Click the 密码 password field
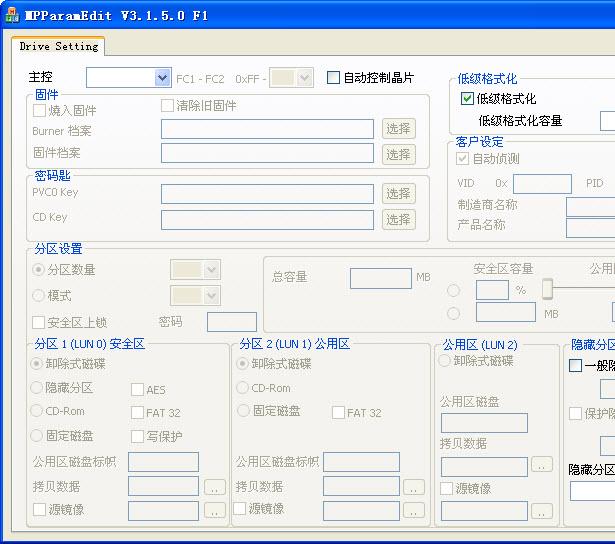The image size is (615, 544). point(232,322)
